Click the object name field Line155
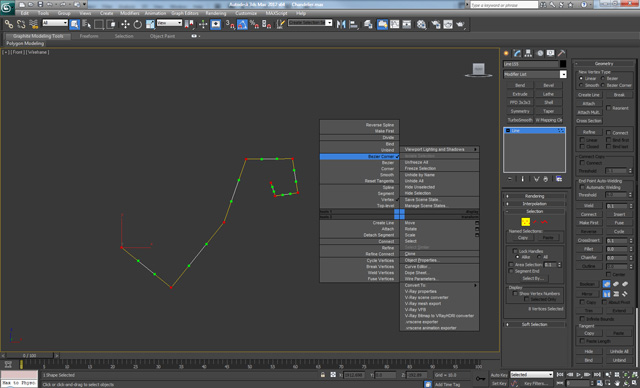This screenshot has width=640, height=388. pos(531,64)
